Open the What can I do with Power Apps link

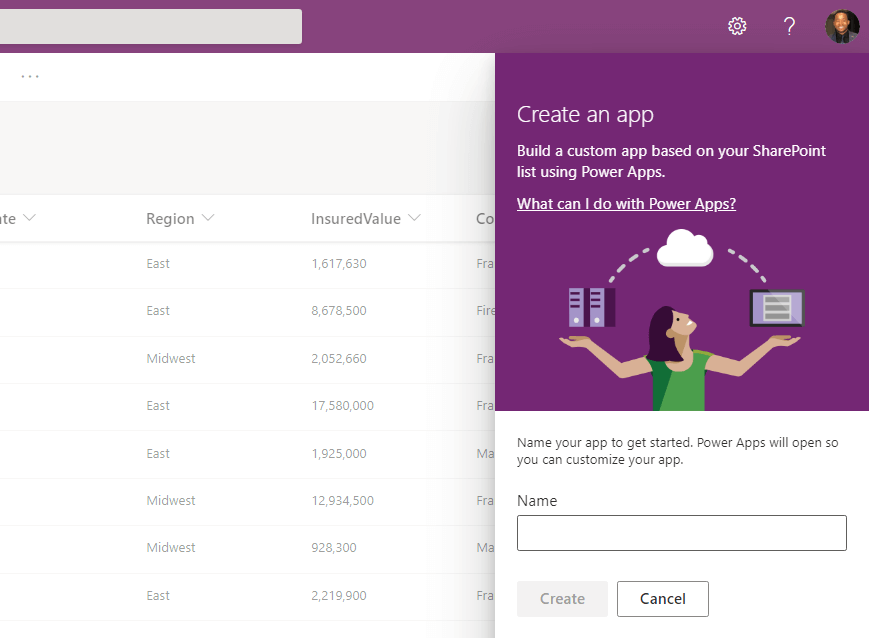pyautogui.click(x=626, y=204)
